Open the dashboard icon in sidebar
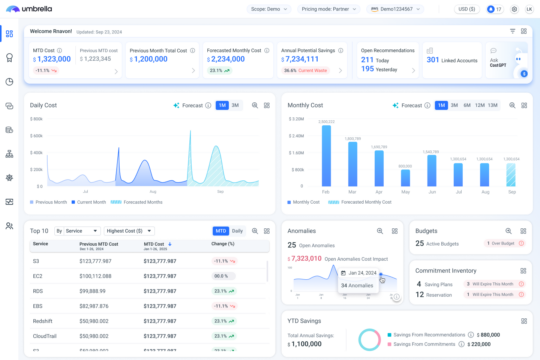 (x=9, y=34)
